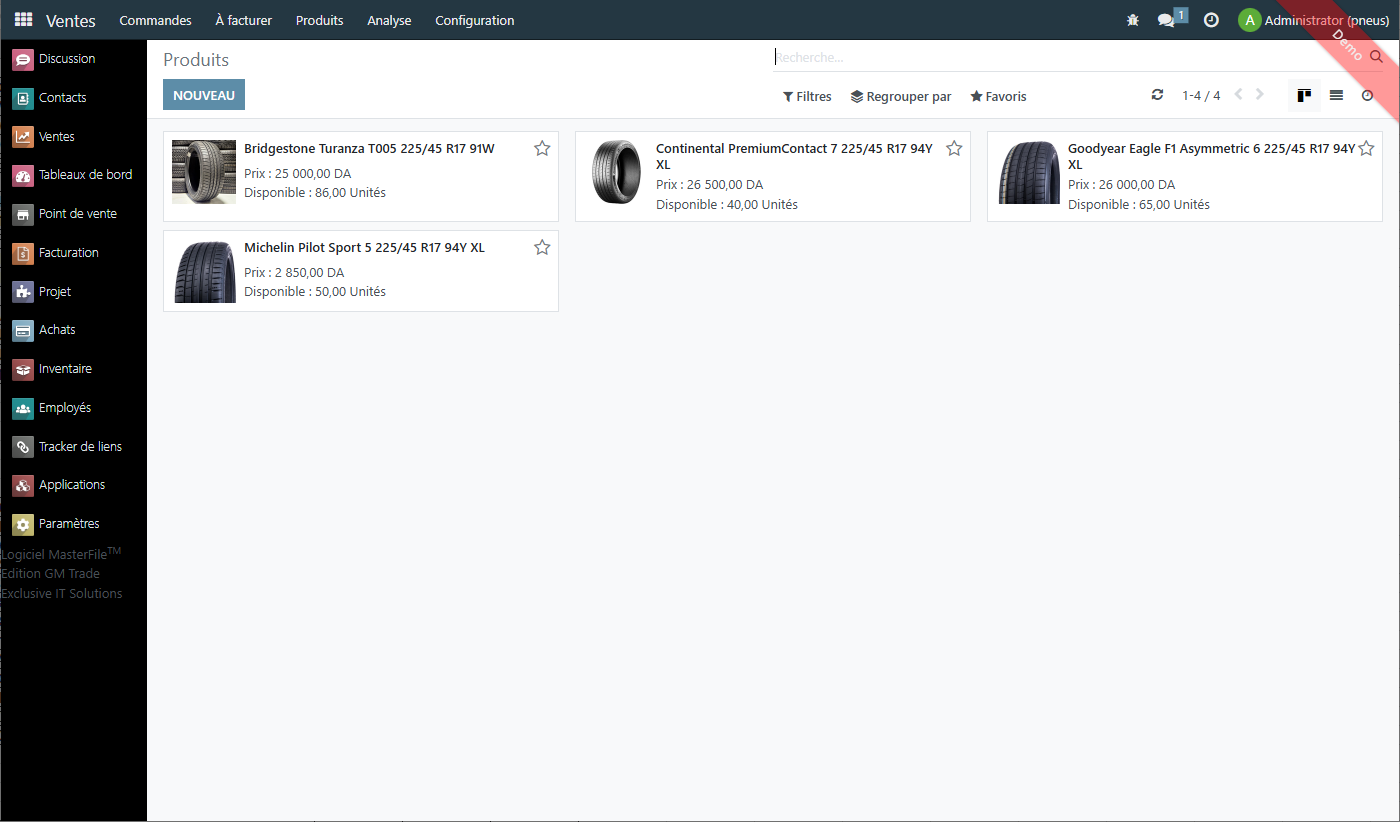Favorite the Goodyear Eagle F1 star

(1366, 148)
